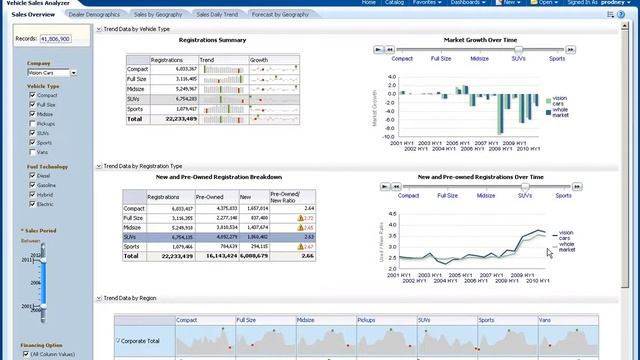This screenshot has width=640, height=360.
Task: Switch to Dealer Demographics tab
Action: pyautogui.click(x=94, y=14)
